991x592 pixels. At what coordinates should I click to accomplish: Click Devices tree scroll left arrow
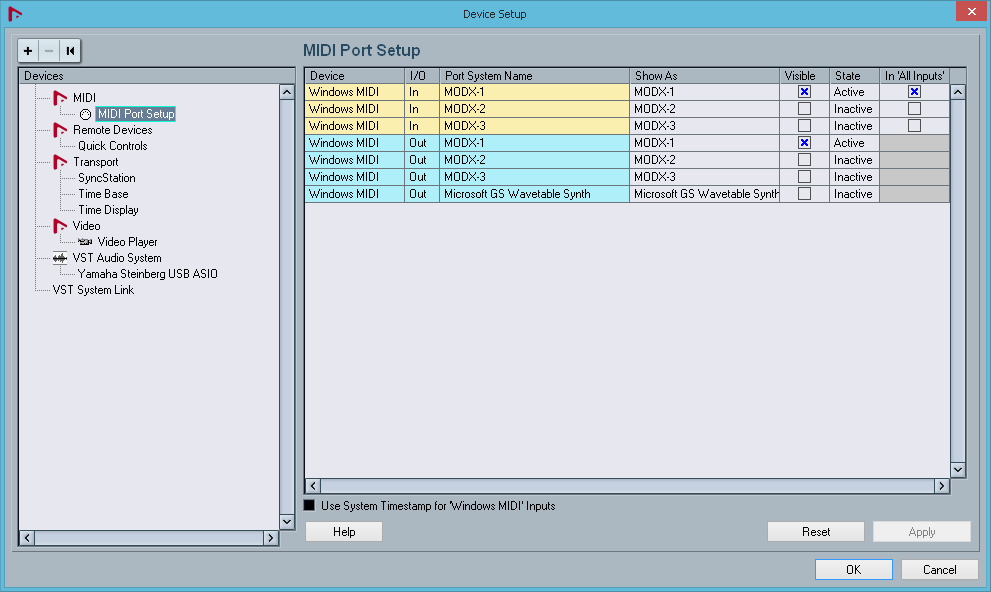(x=27, y=538)
